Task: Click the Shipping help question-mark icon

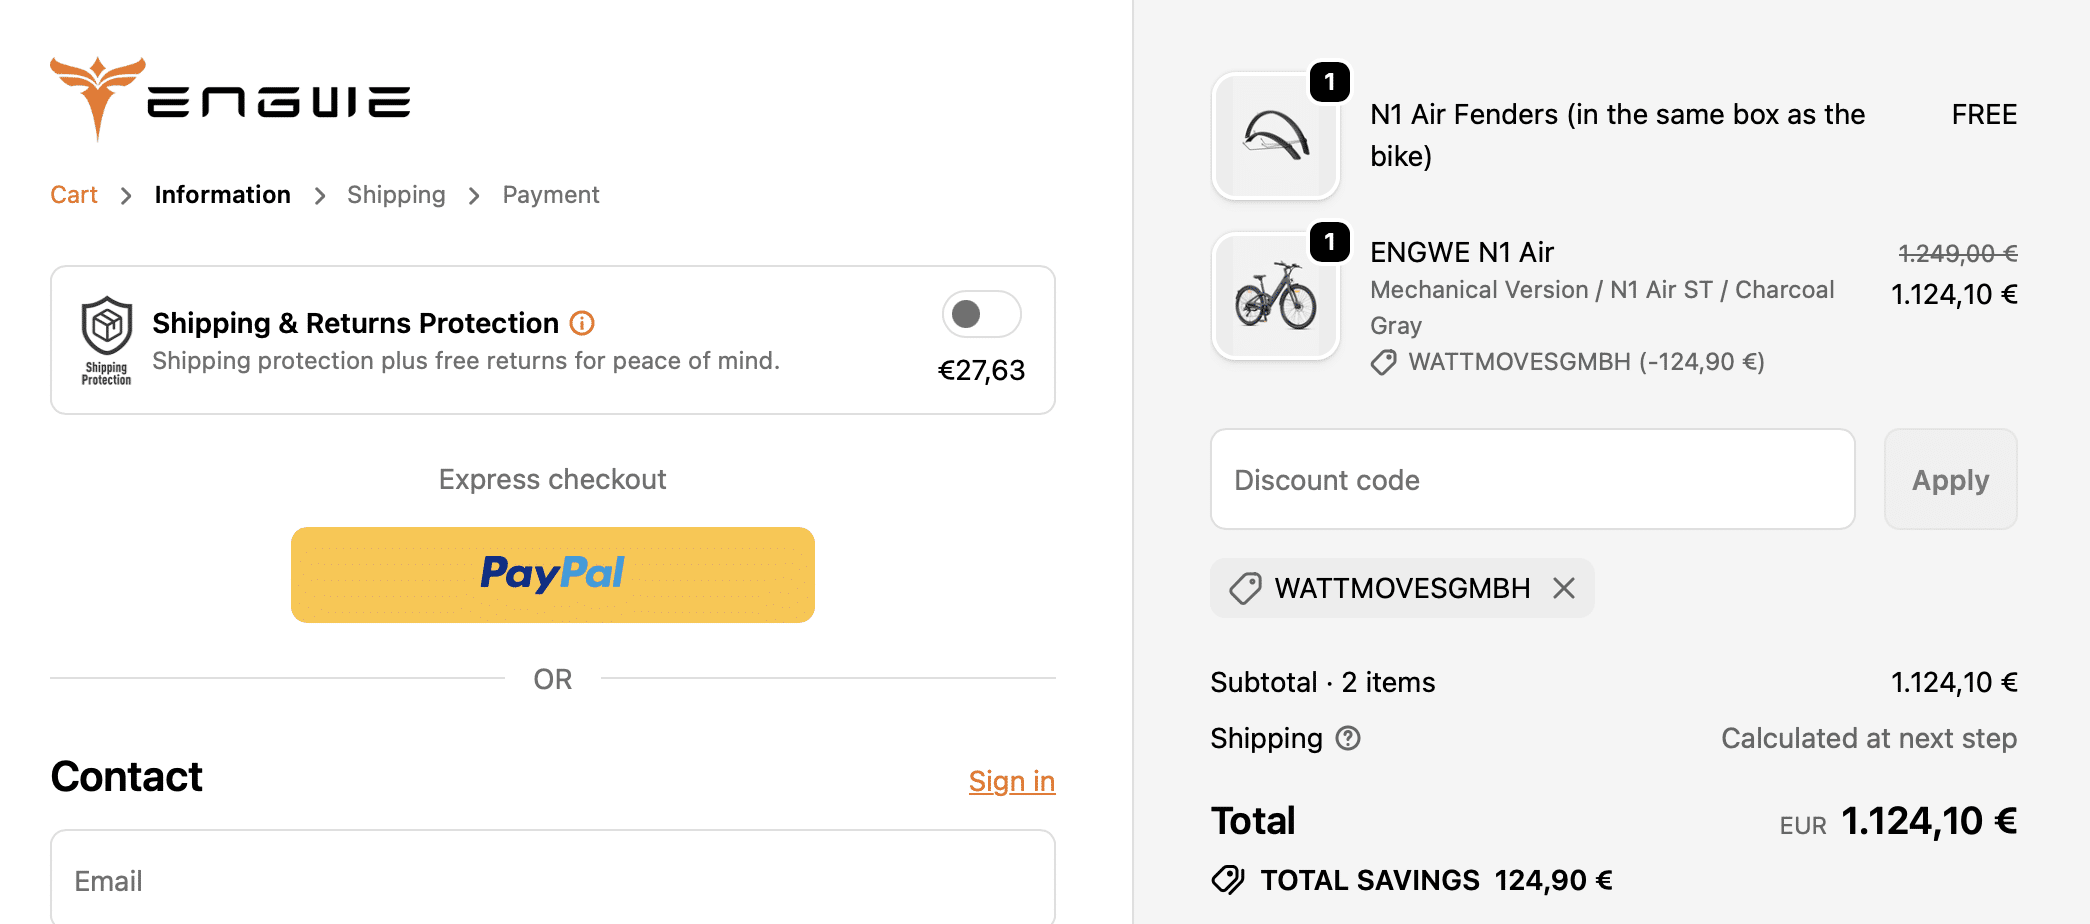Action: [x=1348, y=738]
